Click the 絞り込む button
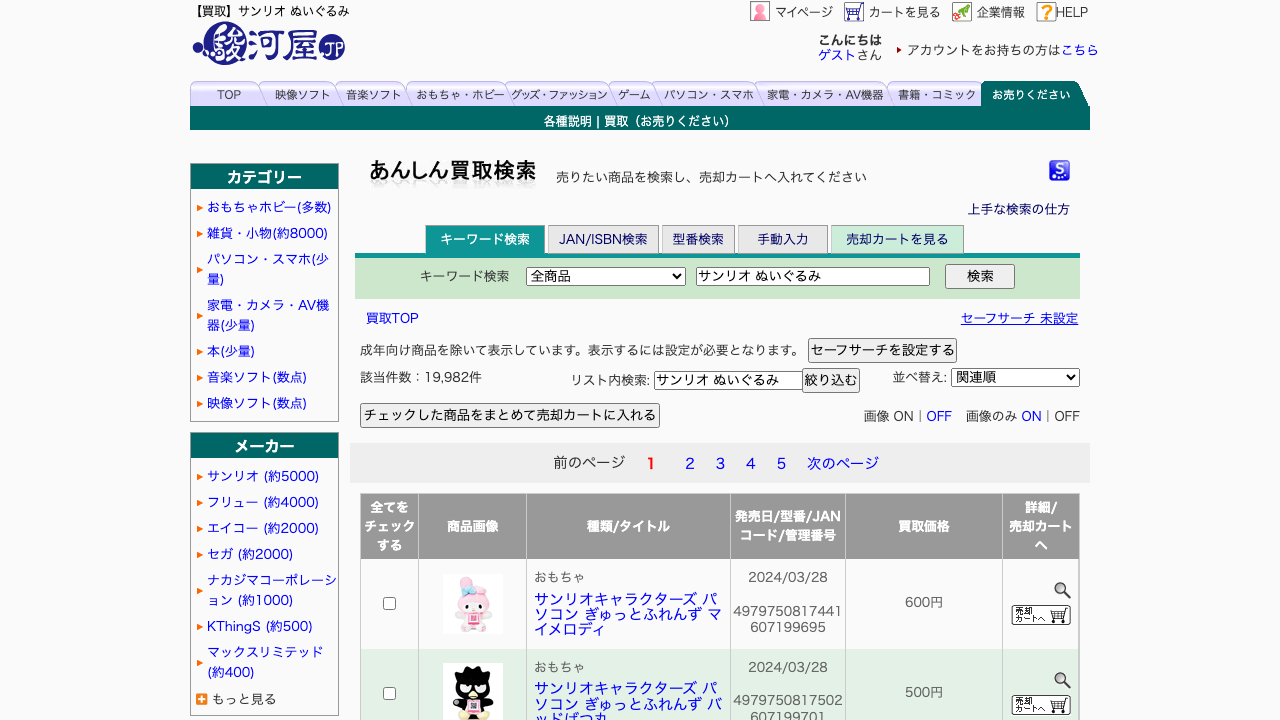1280x720 pixels. pyautogui.click(x=831, y=380)
